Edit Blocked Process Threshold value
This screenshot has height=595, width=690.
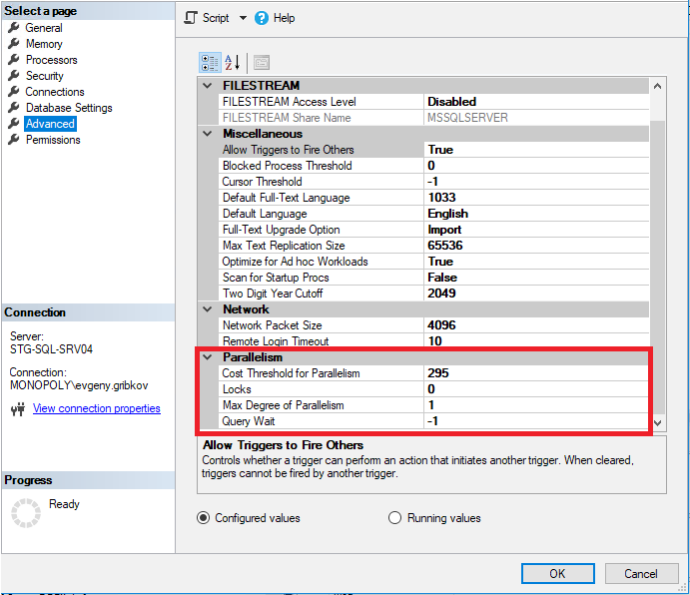536,165
